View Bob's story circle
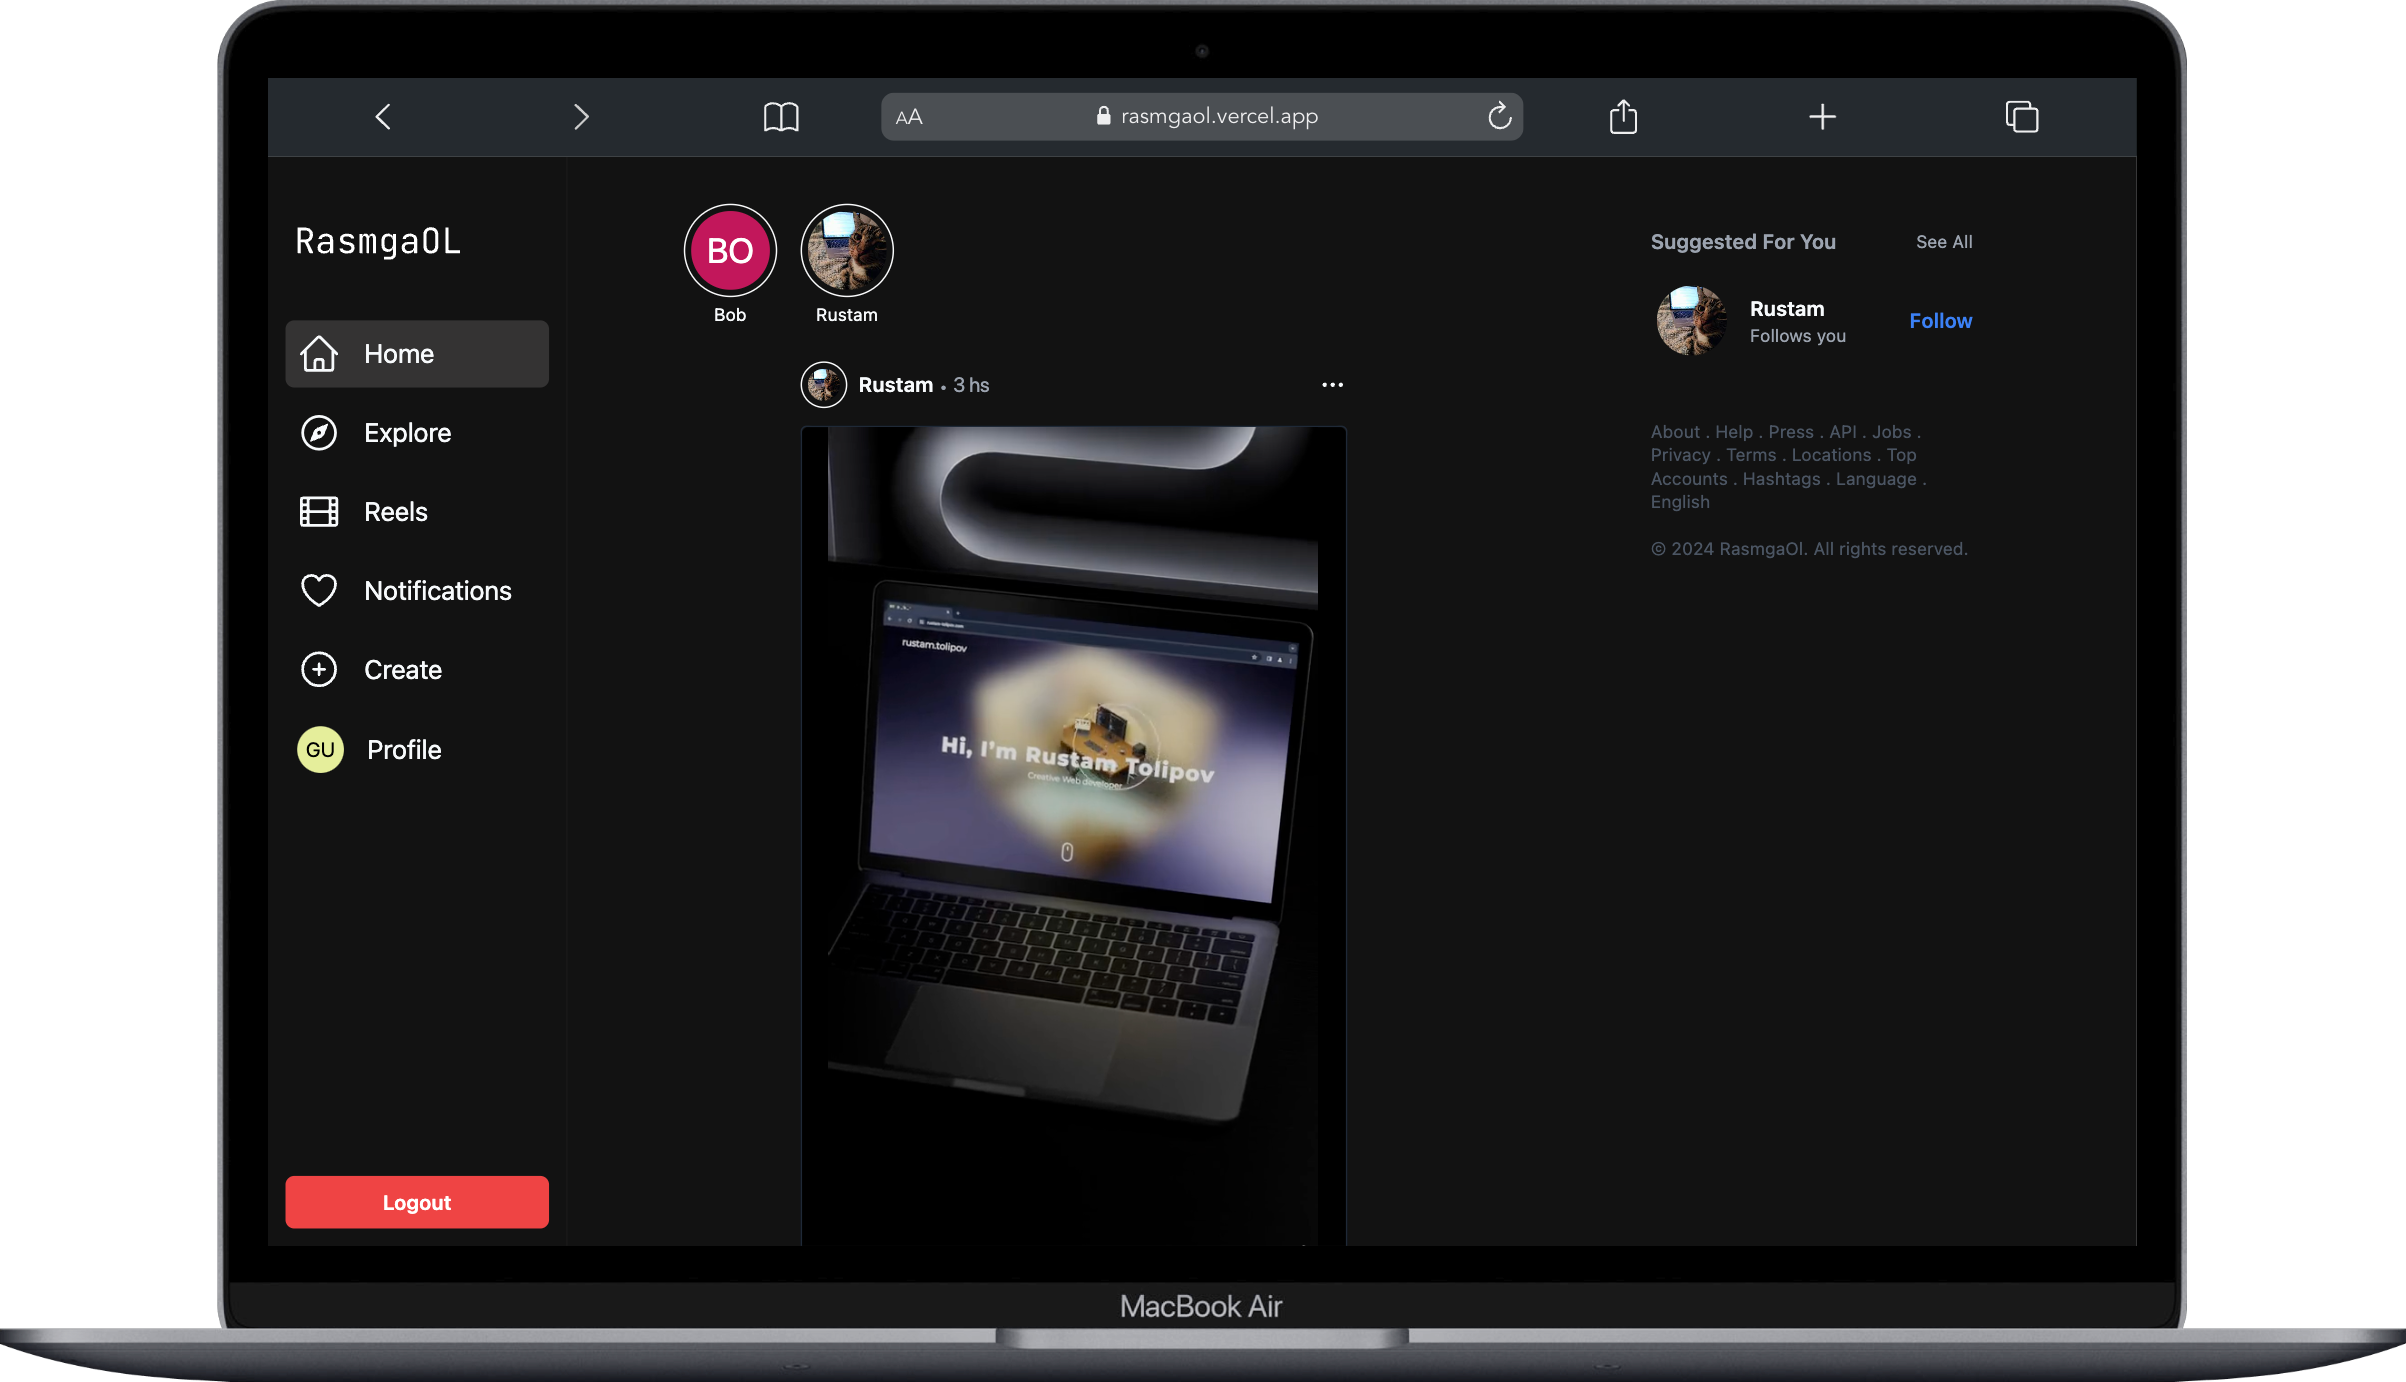This screenshot has height=1382, width=2406. click(x=730, y=251)
